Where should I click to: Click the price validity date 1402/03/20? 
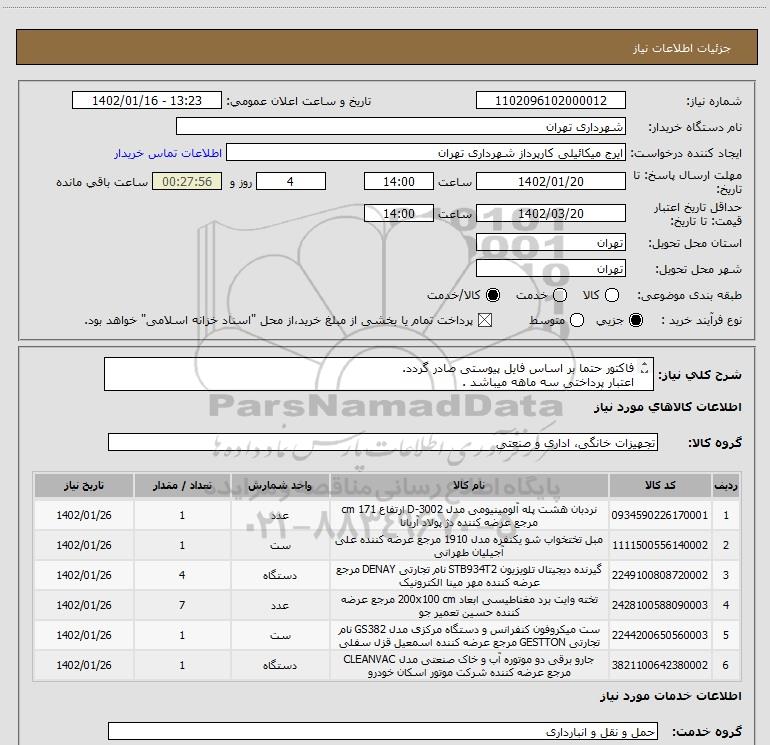[550, 213]
